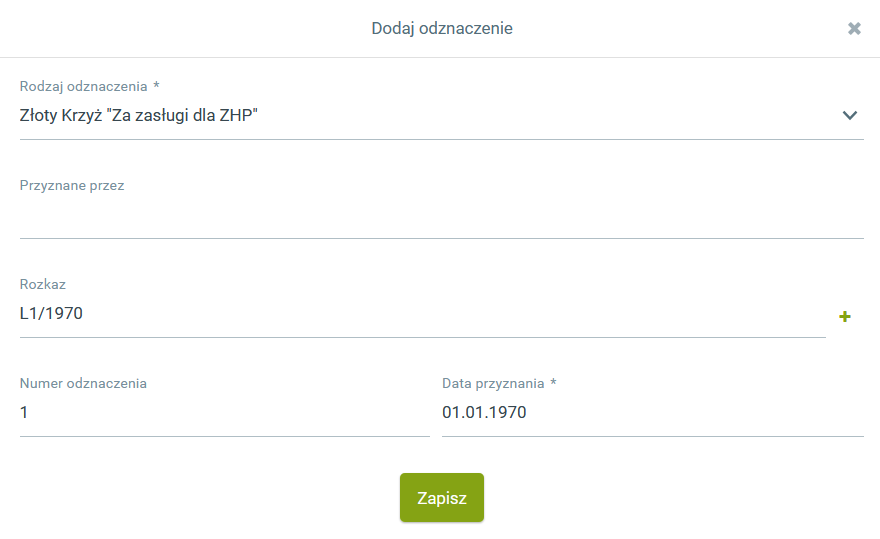Image resolution: width=880 pixels, height=539 pixels.
Task: Close the Dodaj odznaczenie dialog
Action: (x=854, y=29)
